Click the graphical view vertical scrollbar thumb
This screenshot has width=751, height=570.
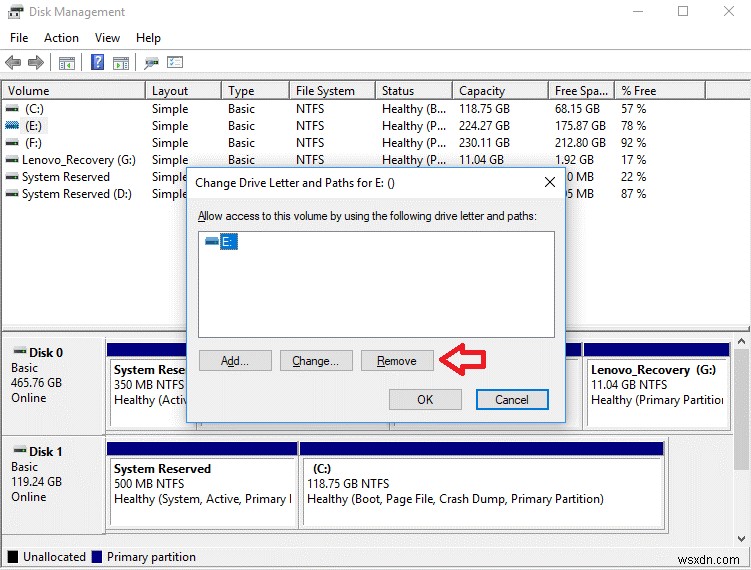click(x=741, y=410)
